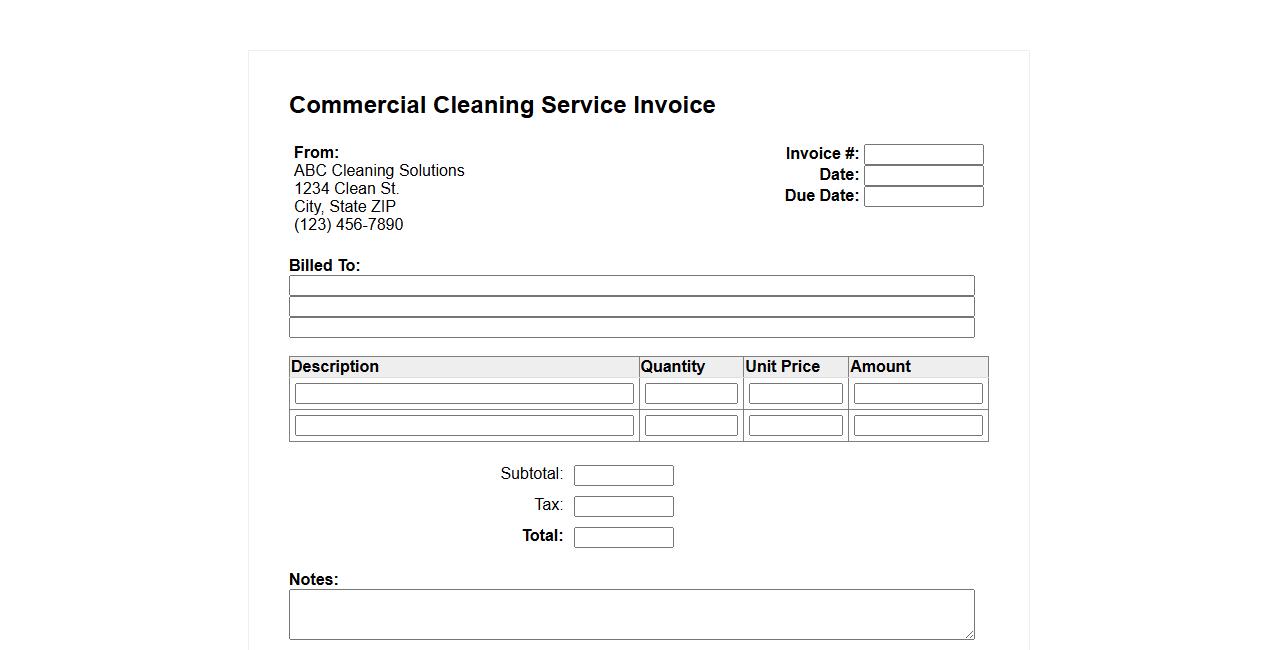Focus the Date field under Invoice #
The height and width of the screenshot is (650, 1278).
tap(923, 175)
